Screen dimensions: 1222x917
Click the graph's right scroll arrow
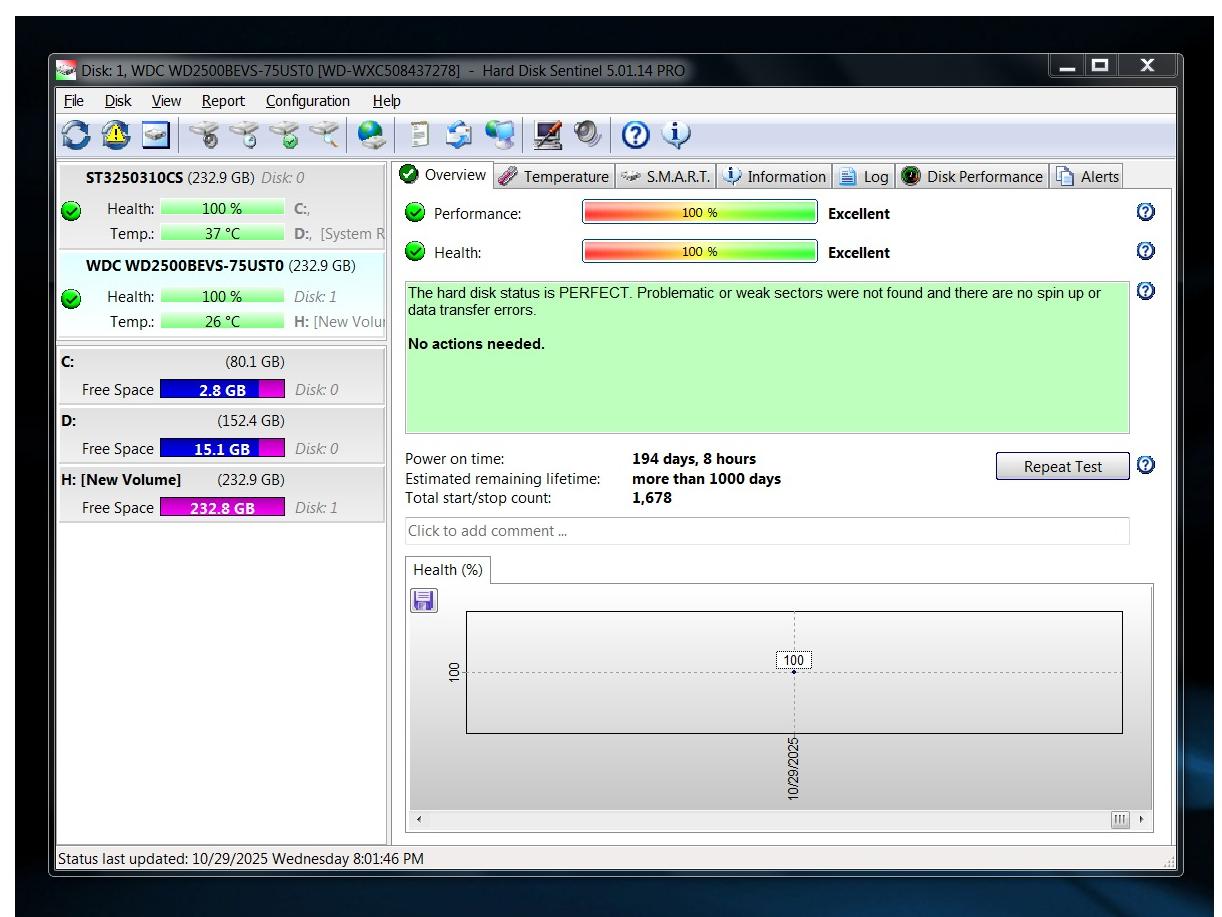[x=1141, y=820]
